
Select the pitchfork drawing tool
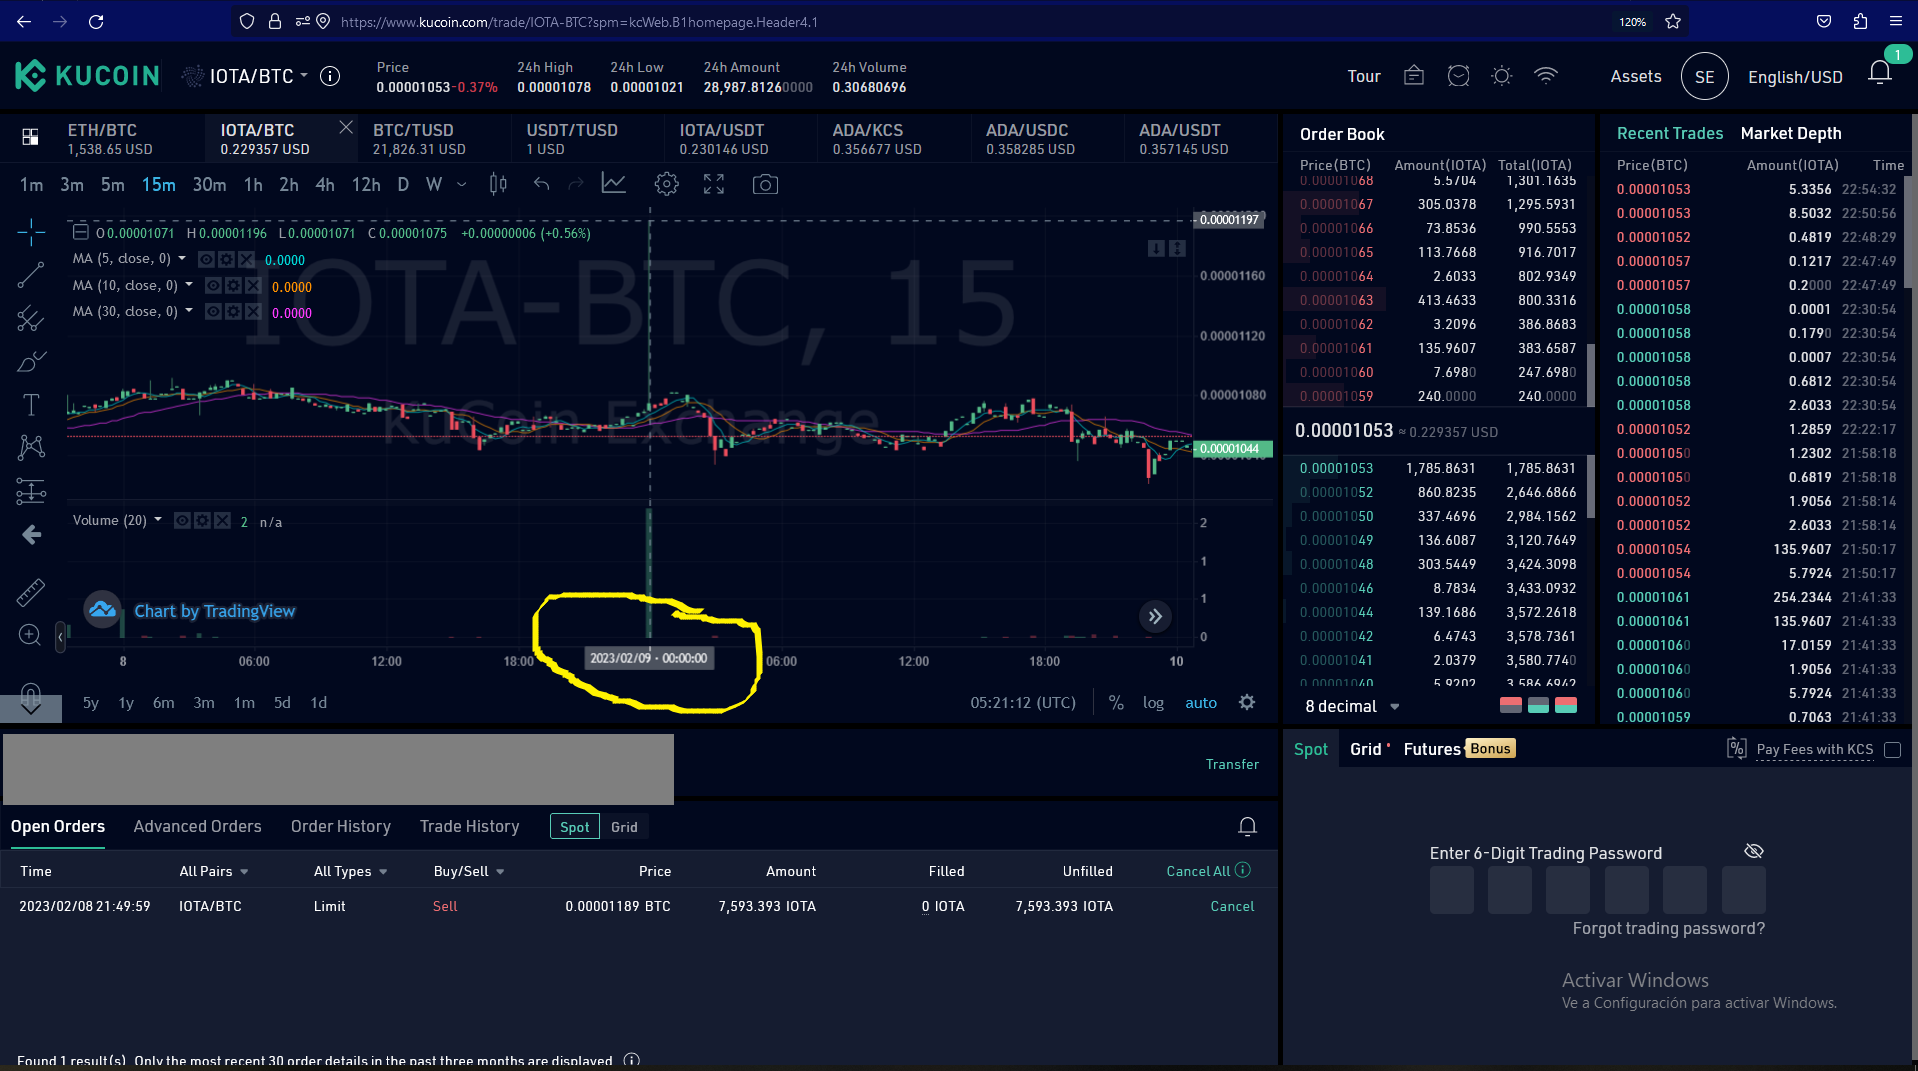31,319
